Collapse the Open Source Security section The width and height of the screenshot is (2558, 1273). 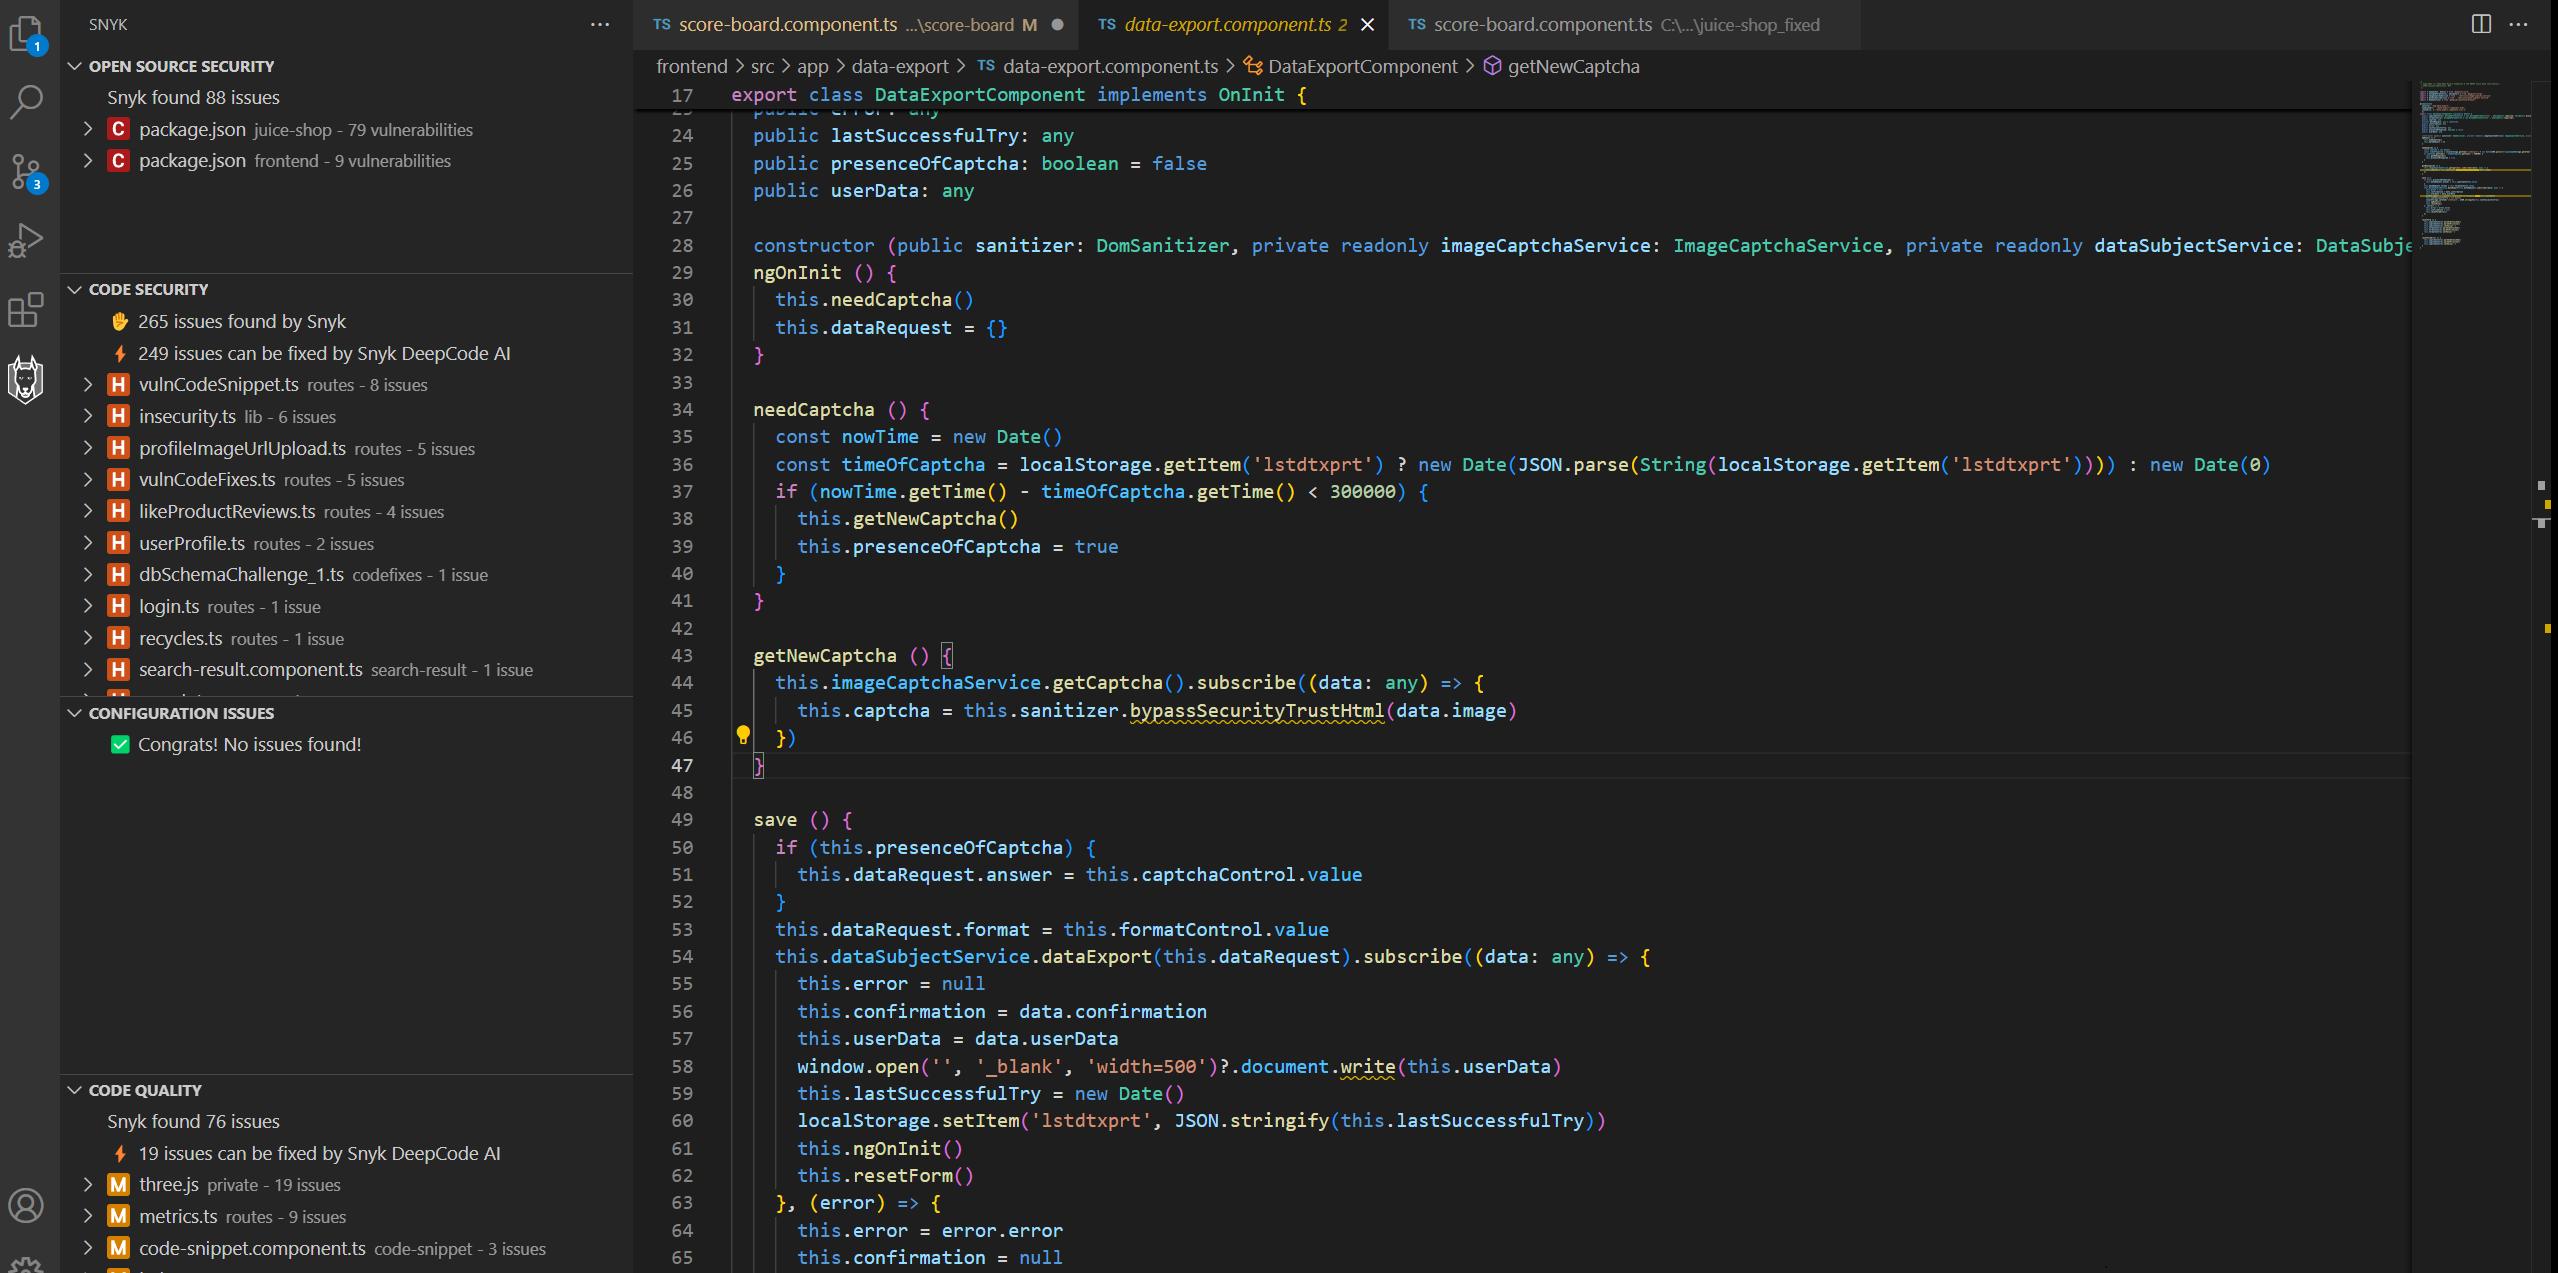point(75,66)
